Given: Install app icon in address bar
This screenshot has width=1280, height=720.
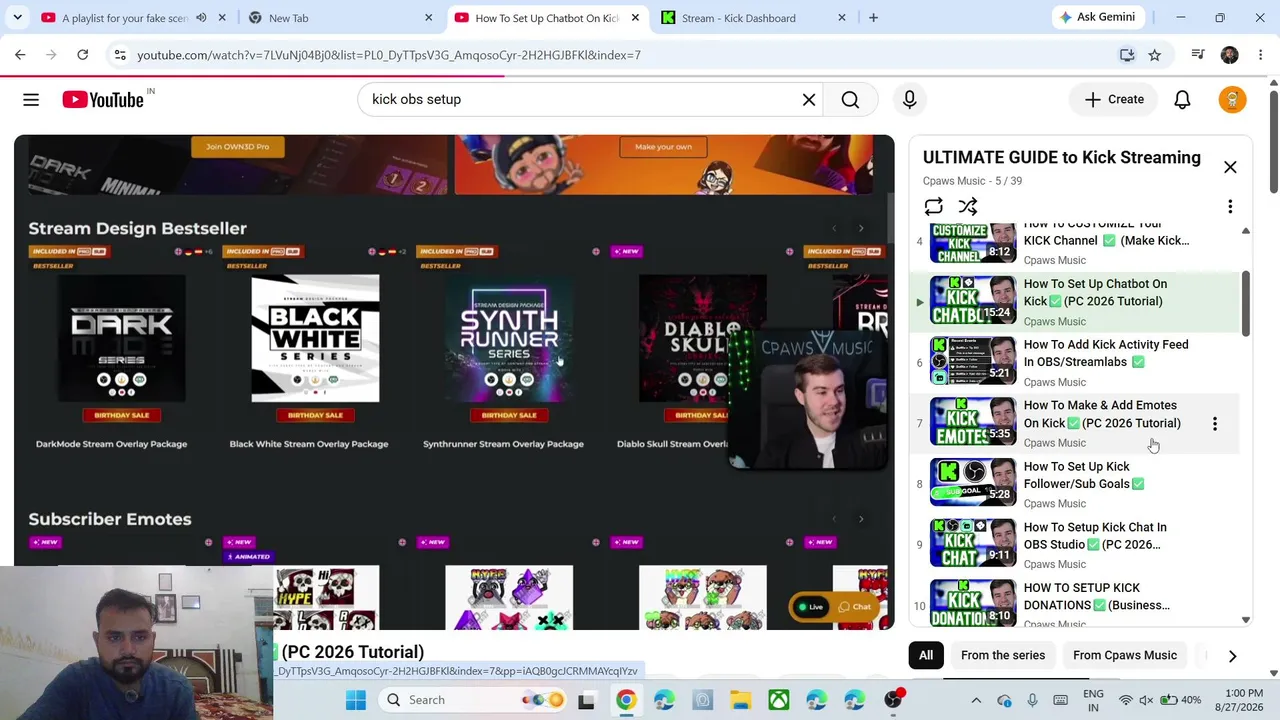Looking at the screenshot, I should [x=1127, y=55].
